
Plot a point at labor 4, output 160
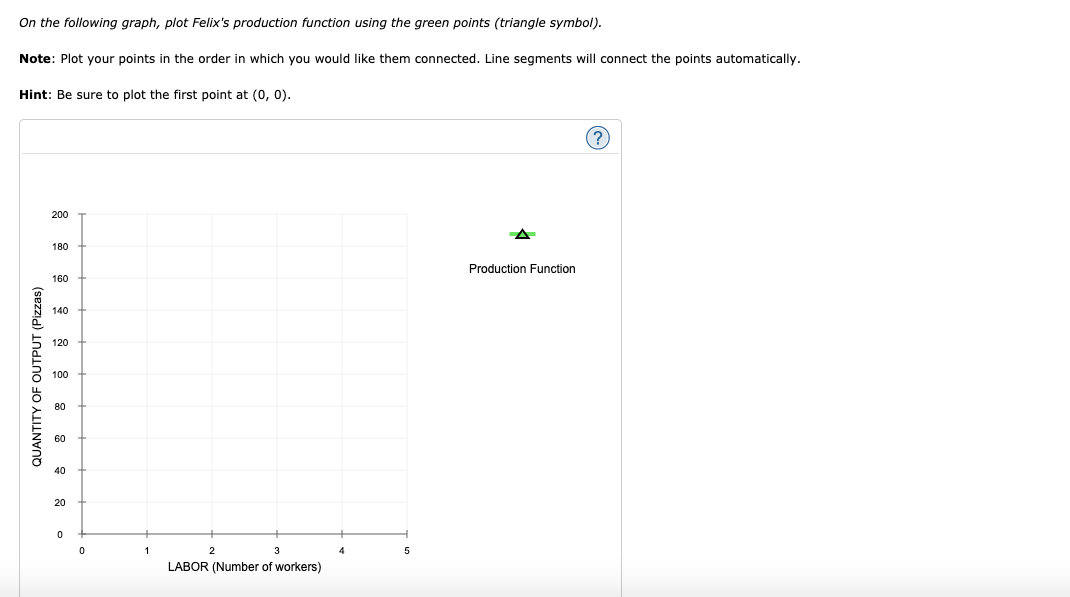click(341, 278)
